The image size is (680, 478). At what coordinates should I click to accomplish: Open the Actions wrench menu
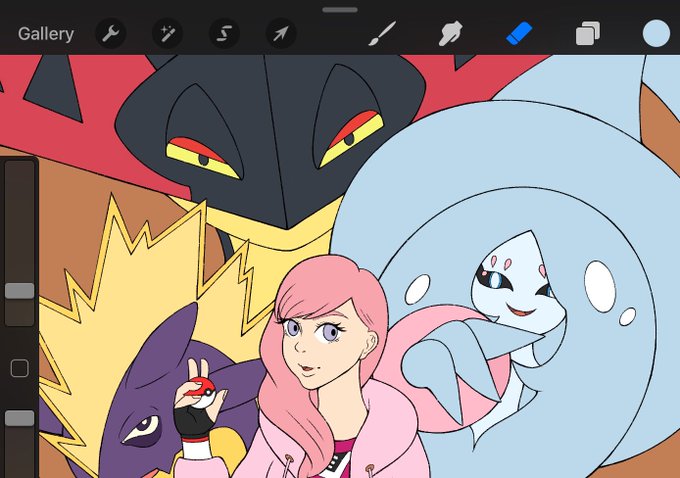click(x=111, y=33)
